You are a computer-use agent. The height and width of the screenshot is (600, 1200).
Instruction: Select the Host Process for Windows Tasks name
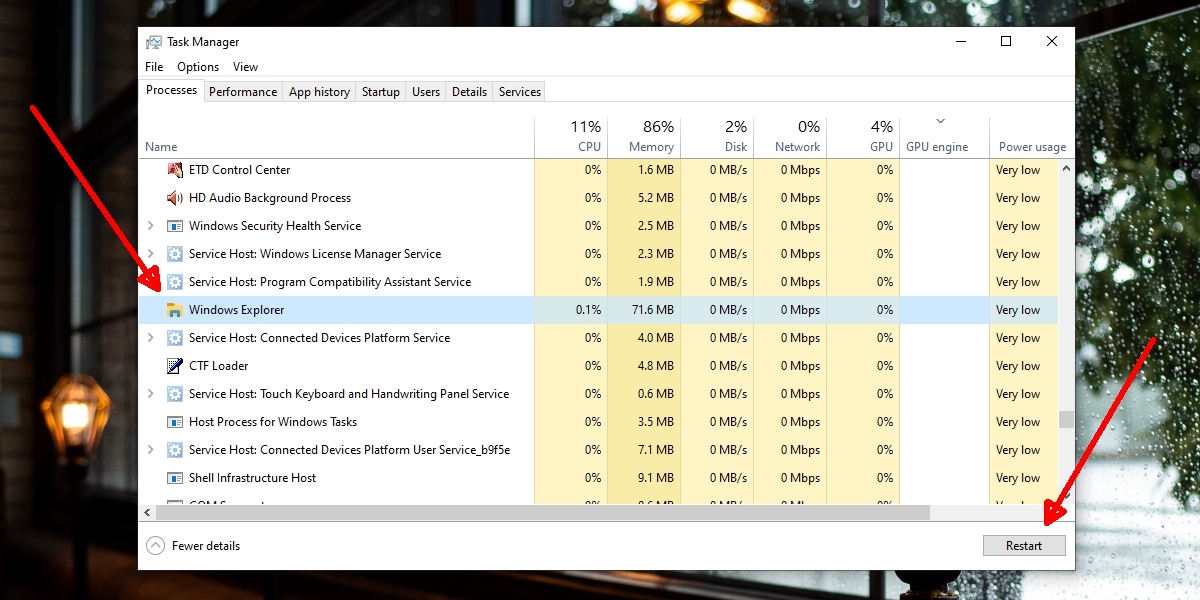pyautogui.click(x=273, y=422)
